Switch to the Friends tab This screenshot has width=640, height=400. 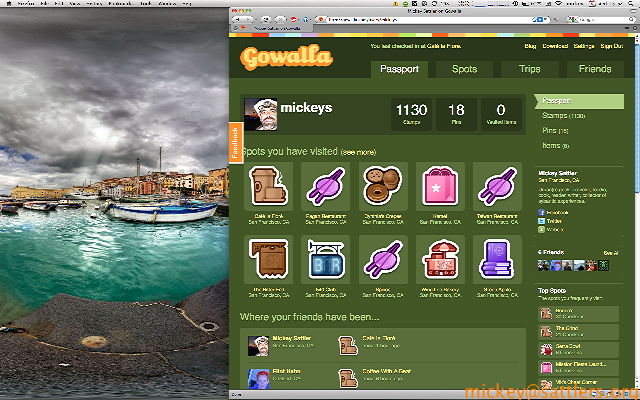tap(595, 69)
